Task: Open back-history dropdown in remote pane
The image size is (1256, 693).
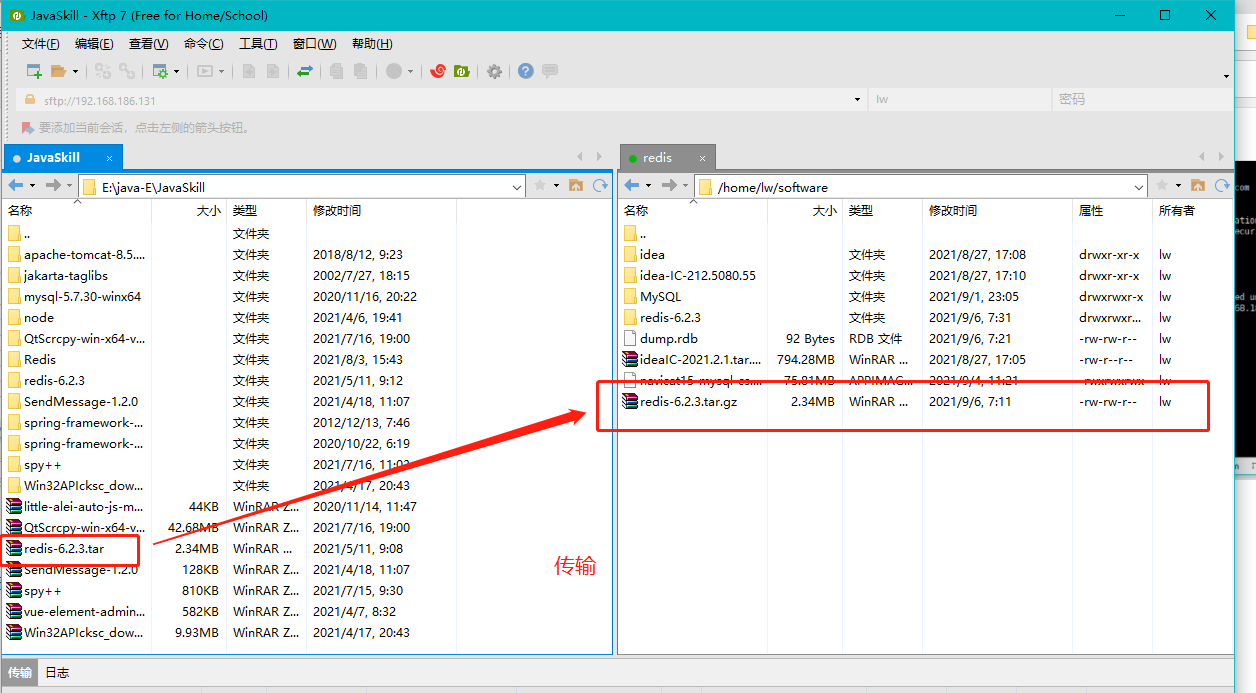Action: 648,186
